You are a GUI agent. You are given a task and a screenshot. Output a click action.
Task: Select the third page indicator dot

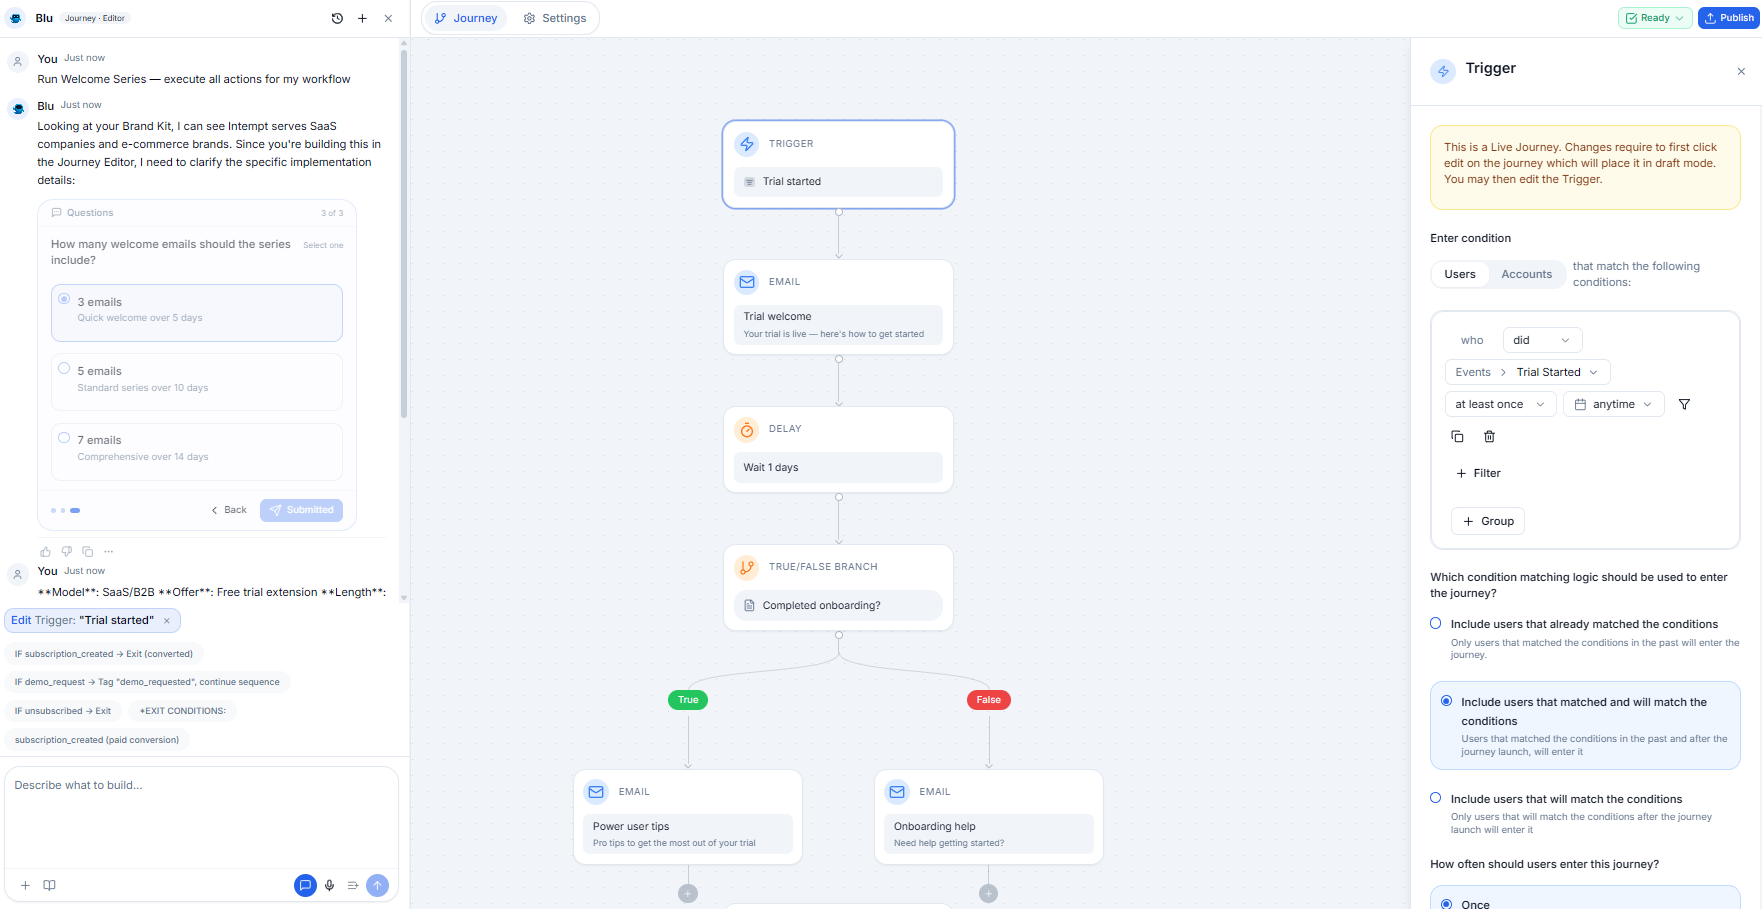[x=75, y=510]
